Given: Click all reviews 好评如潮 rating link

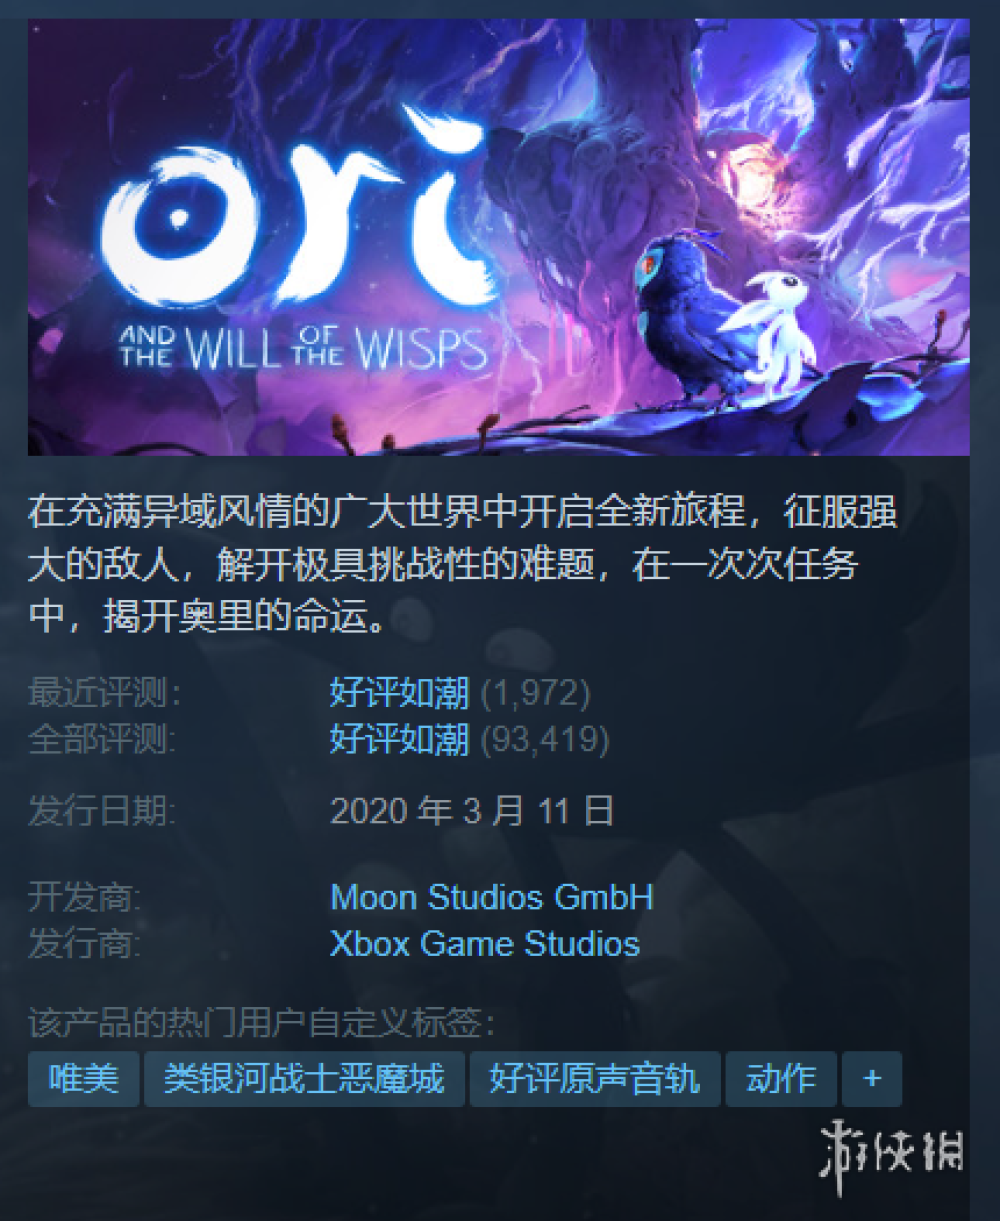Looking at the screenshot, I should (x=400, y=739).
